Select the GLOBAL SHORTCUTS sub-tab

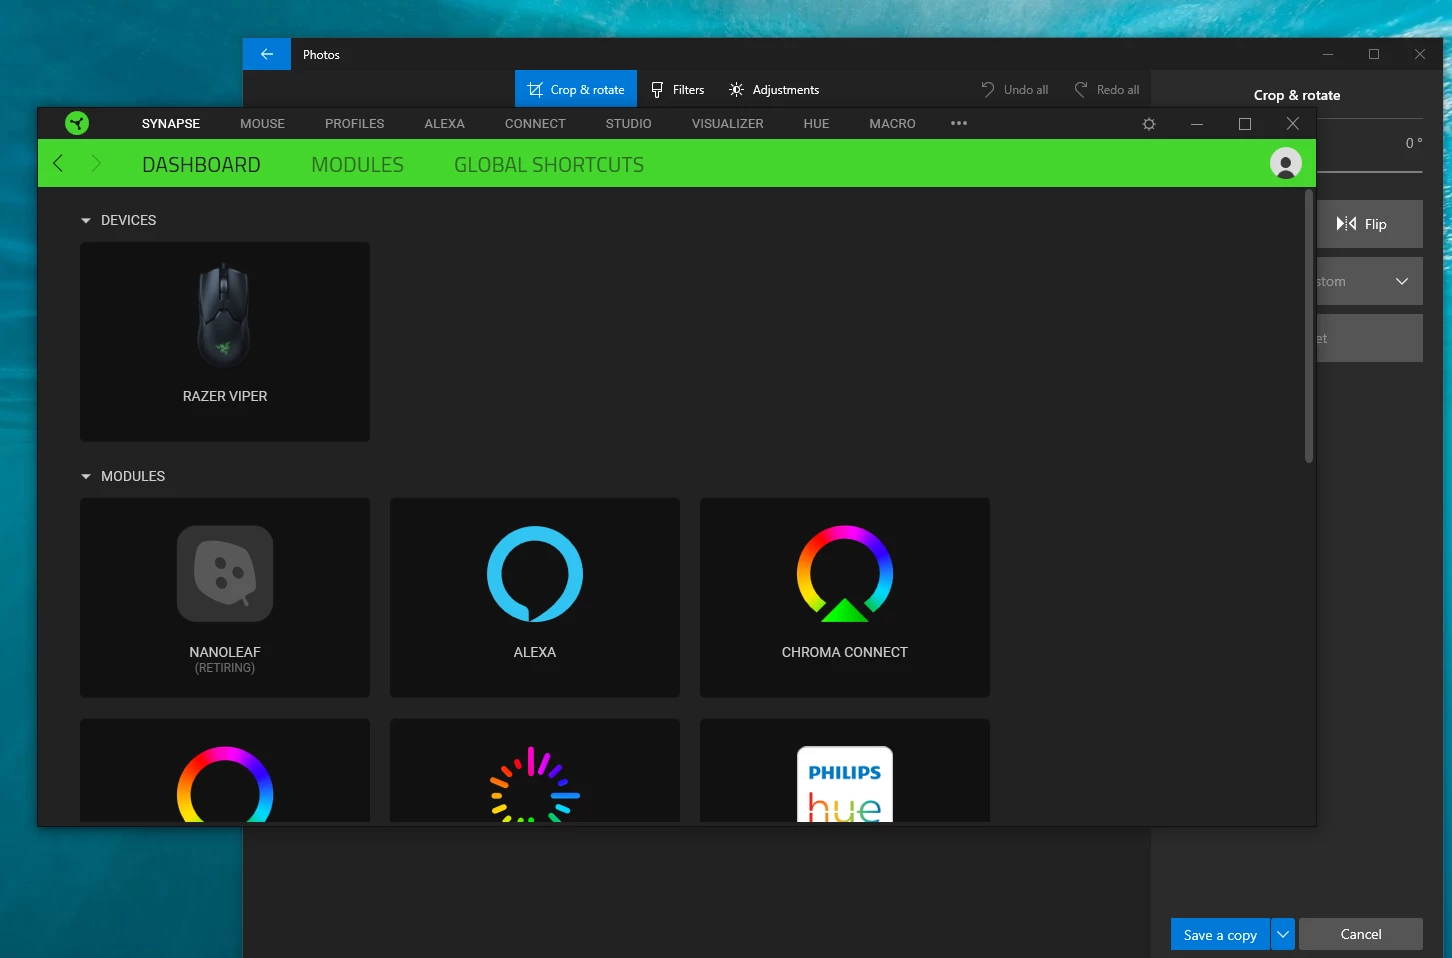click(549, 164)
